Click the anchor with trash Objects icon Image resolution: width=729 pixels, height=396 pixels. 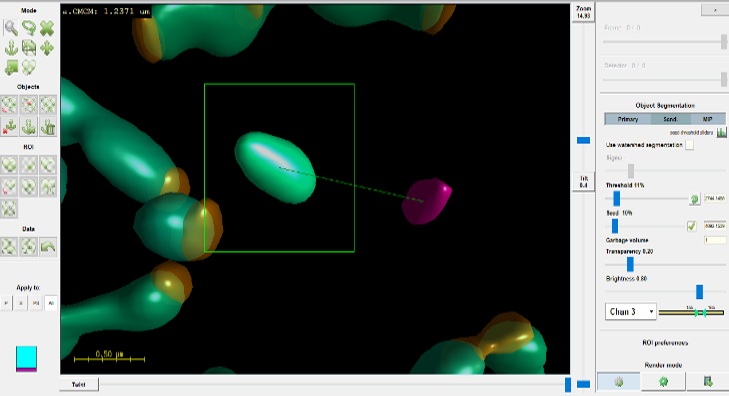point(48,126)
